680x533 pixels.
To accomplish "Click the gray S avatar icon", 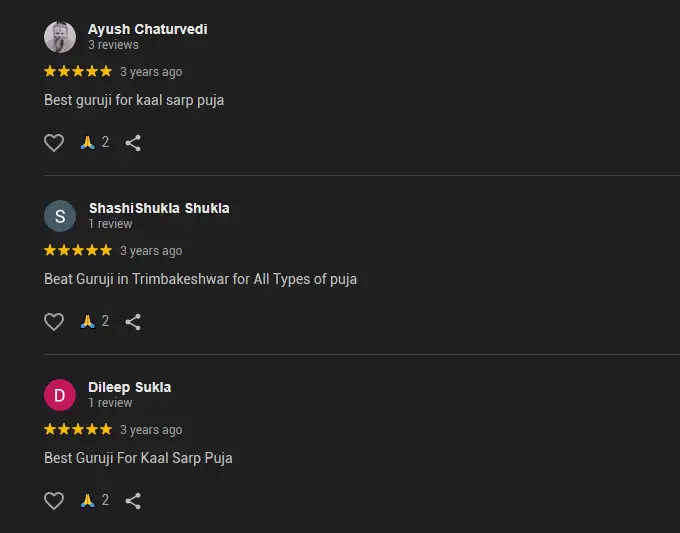I will pos(60,216).
